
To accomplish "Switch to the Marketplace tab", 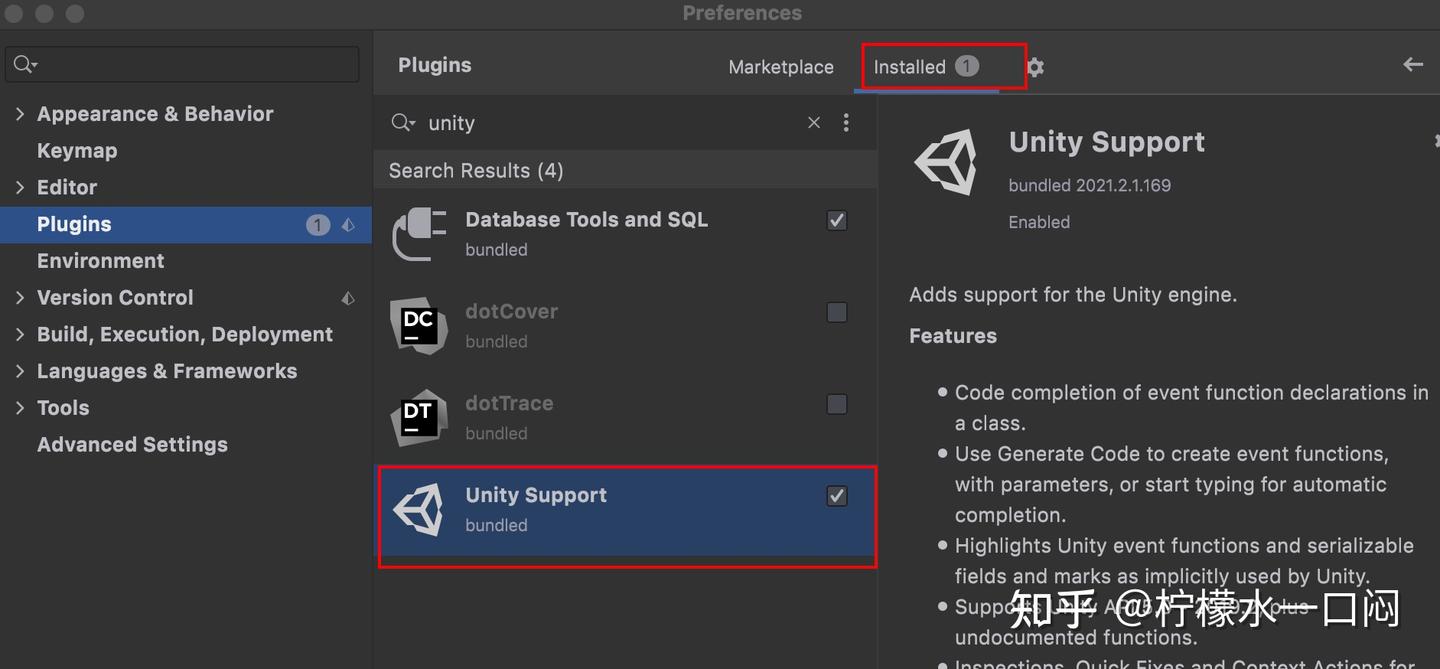I will click(781, 66).
